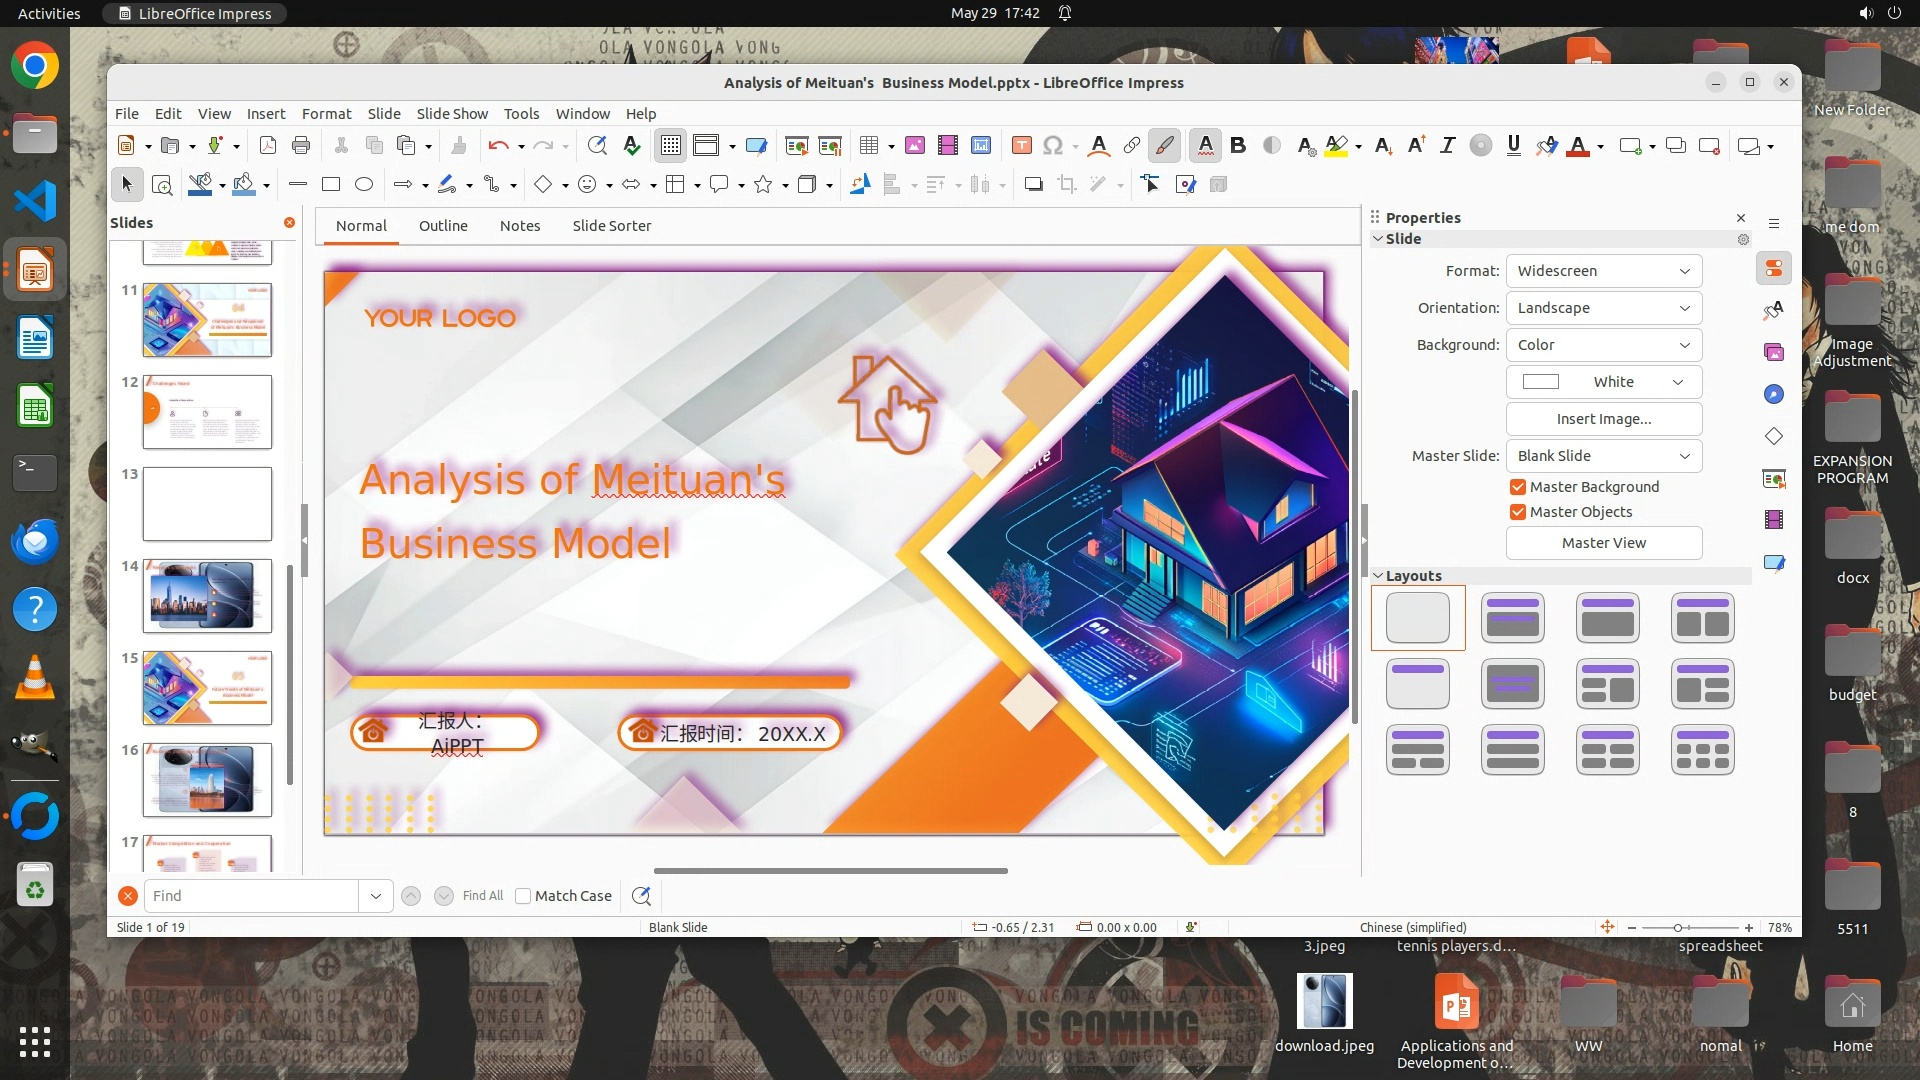Uncheck the Master Background checkbox

[1518, 487]
